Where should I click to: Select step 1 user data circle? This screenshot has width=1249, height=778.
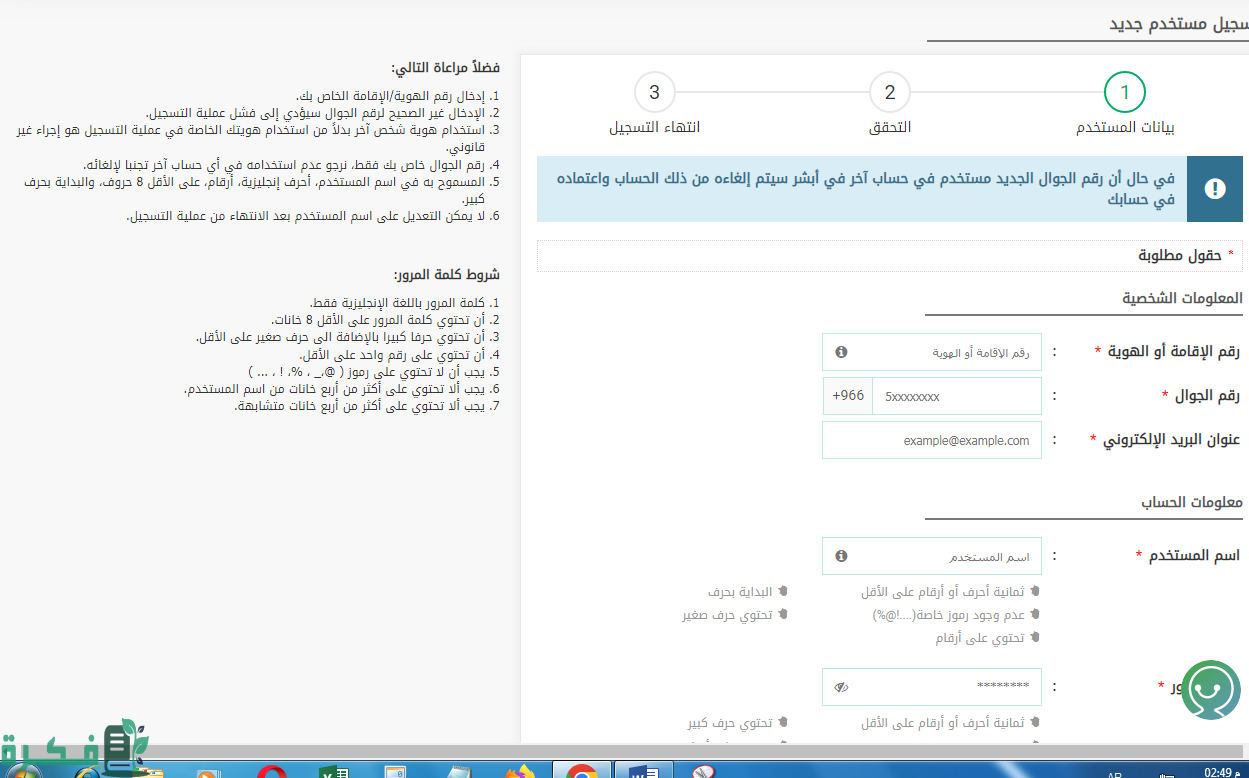point(1124,93)
